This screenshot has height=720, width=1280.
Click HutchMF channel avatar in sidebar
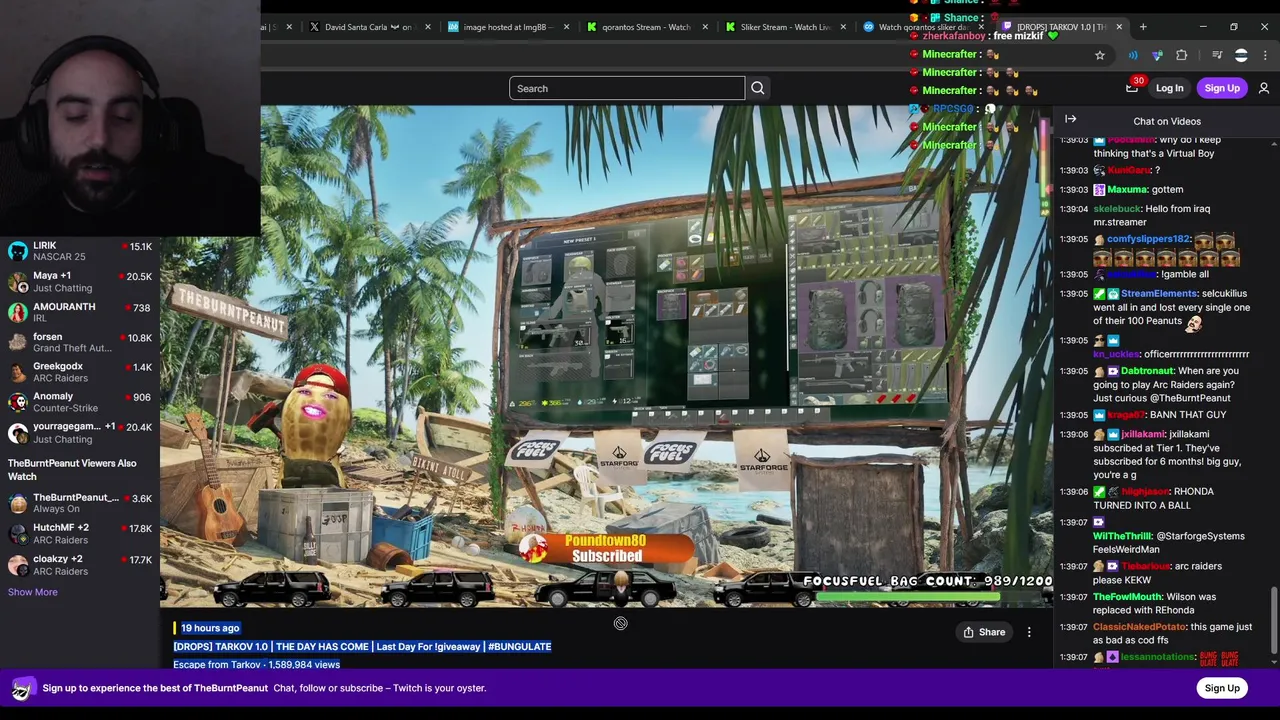(17, 533)
